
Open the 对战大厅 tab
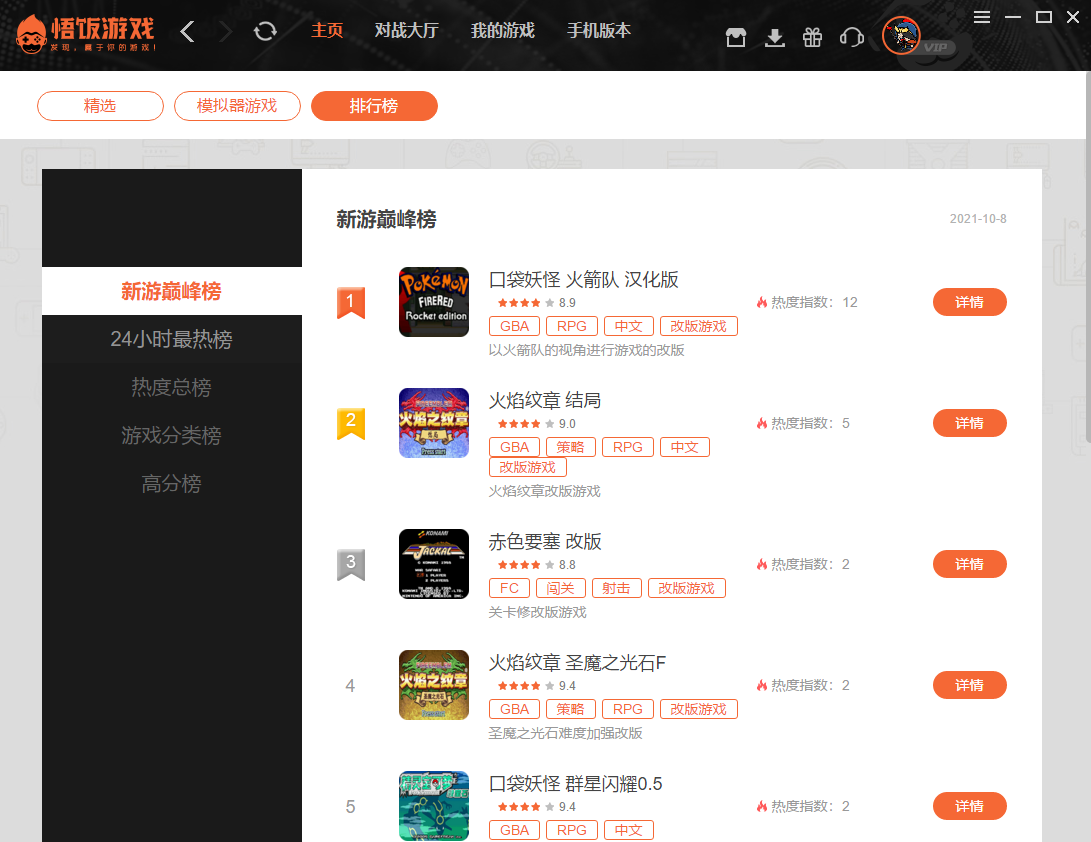406,31
